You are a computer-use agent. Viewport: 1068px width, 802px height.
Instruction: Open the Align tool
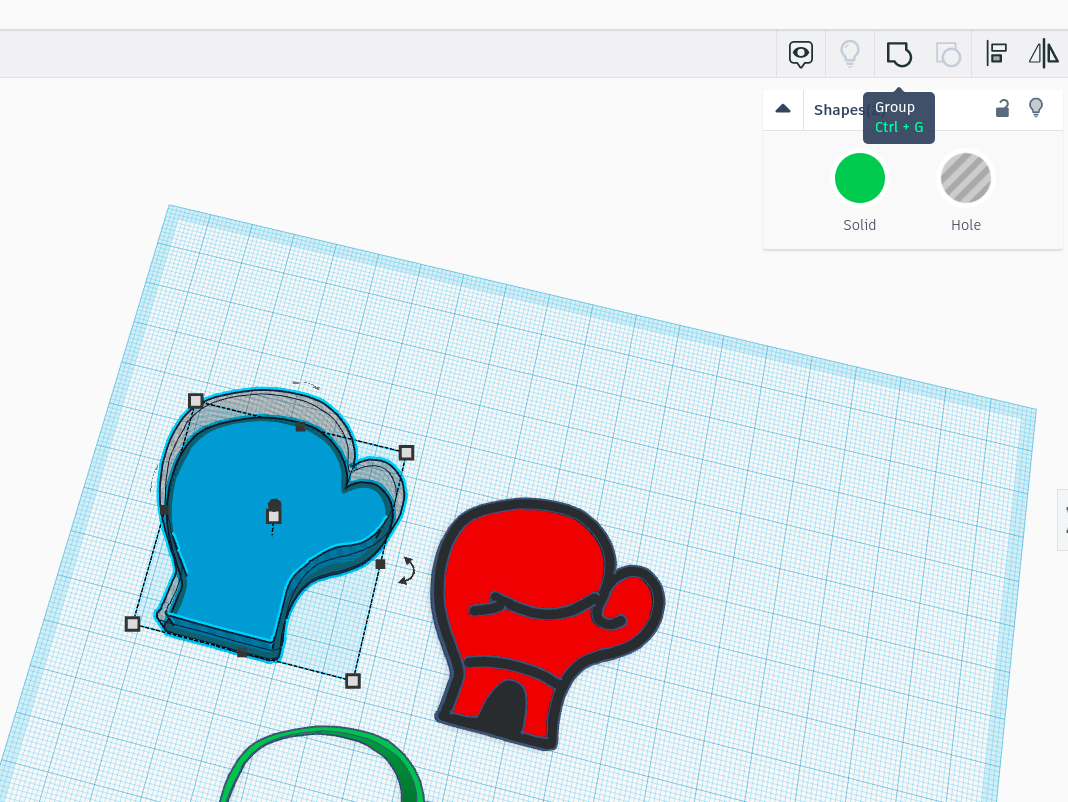point(996,54)
